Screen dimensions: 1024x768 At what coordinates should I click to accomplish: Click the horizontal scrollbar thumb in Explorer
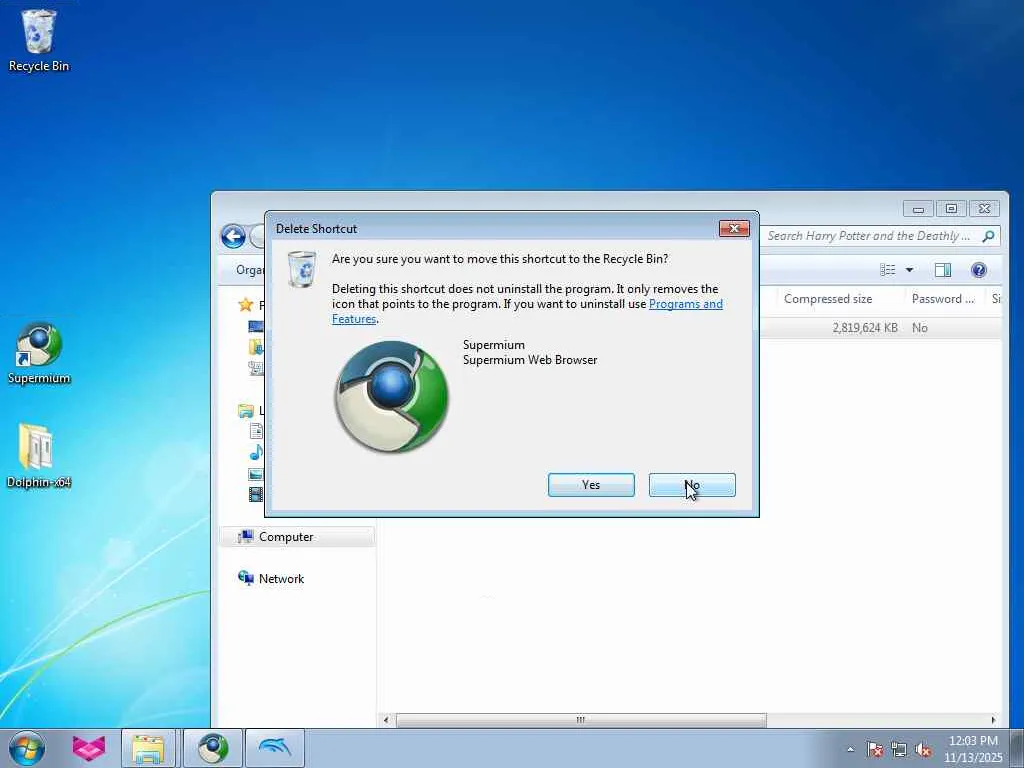coord(581,720)
